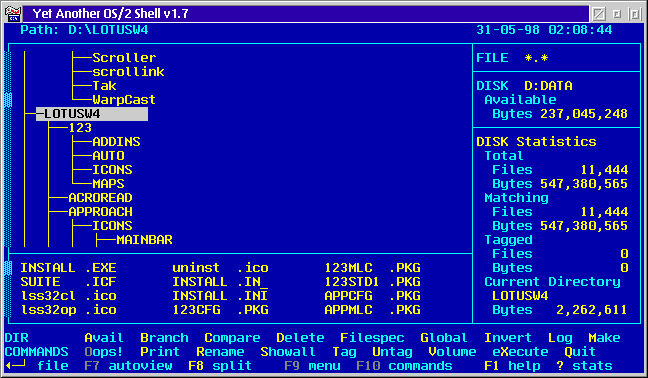Run the Invert command
The image size is (648, 378).
508,338
